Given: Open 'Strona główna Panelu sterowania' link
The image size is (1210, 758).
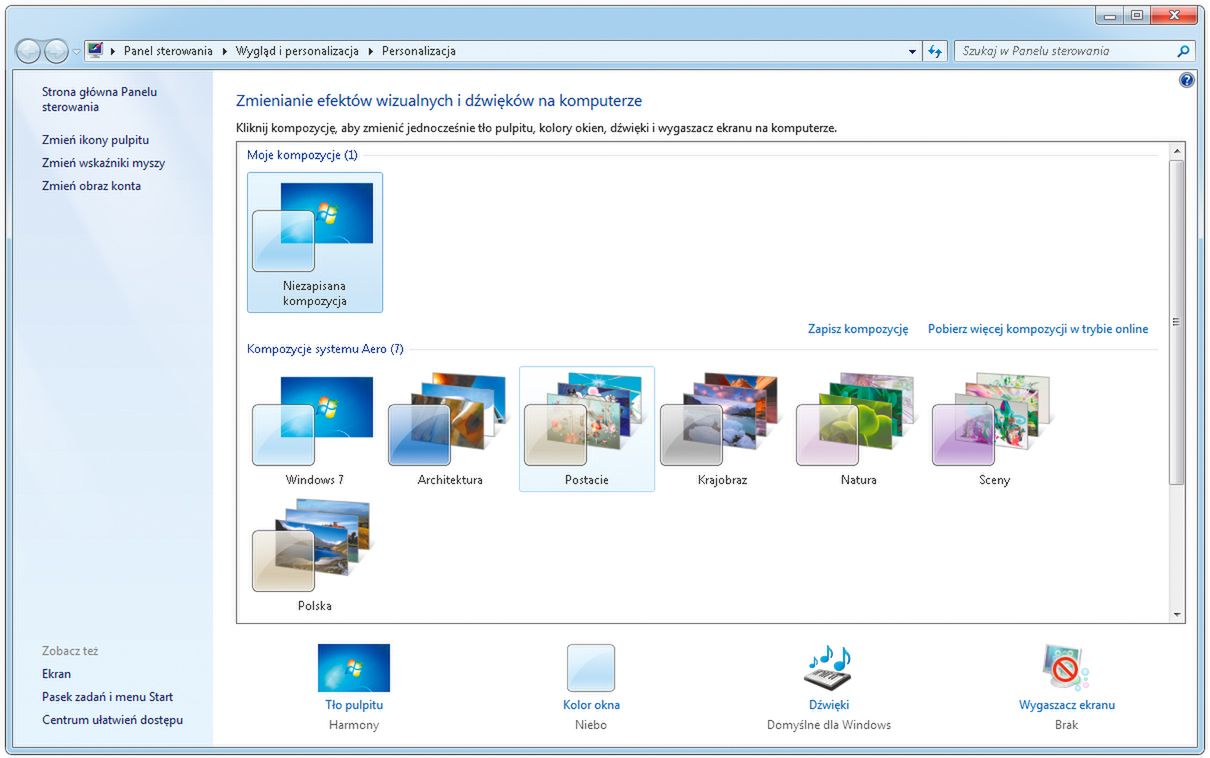Looking at the screenshot, I should point(99,99).
